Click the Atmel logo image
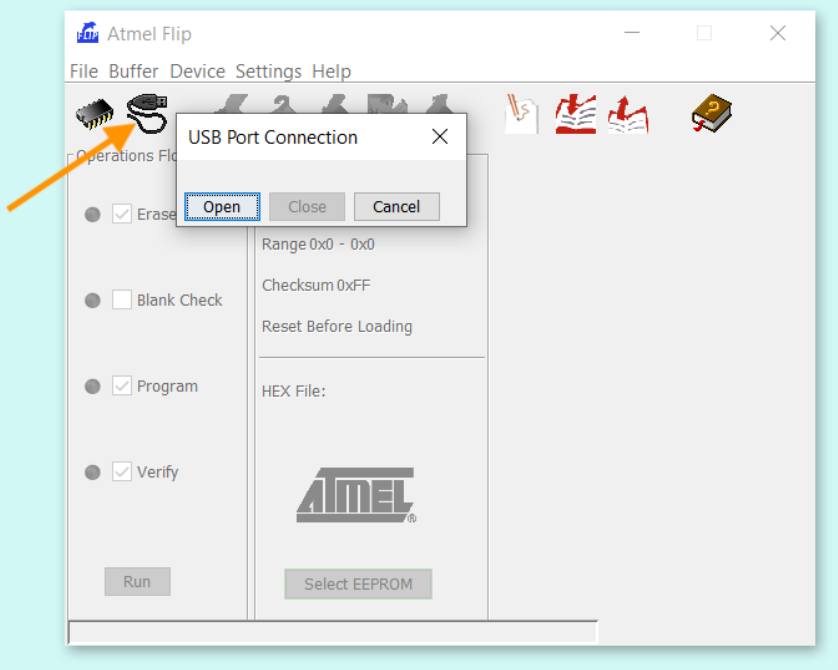This screenshot has height=670, width=838. pos(356,495)
